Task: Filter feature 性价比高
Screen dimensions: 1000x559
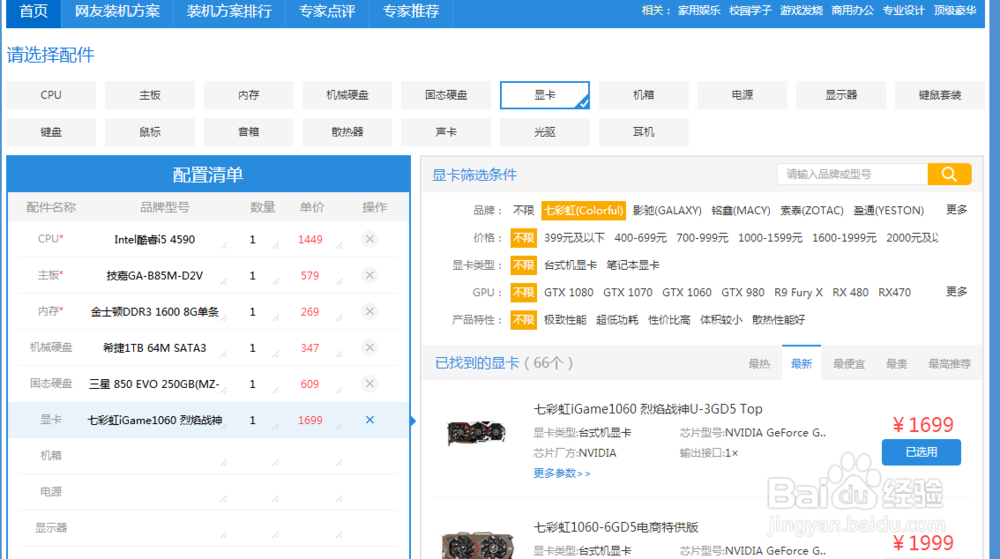Action: [669, 320]
